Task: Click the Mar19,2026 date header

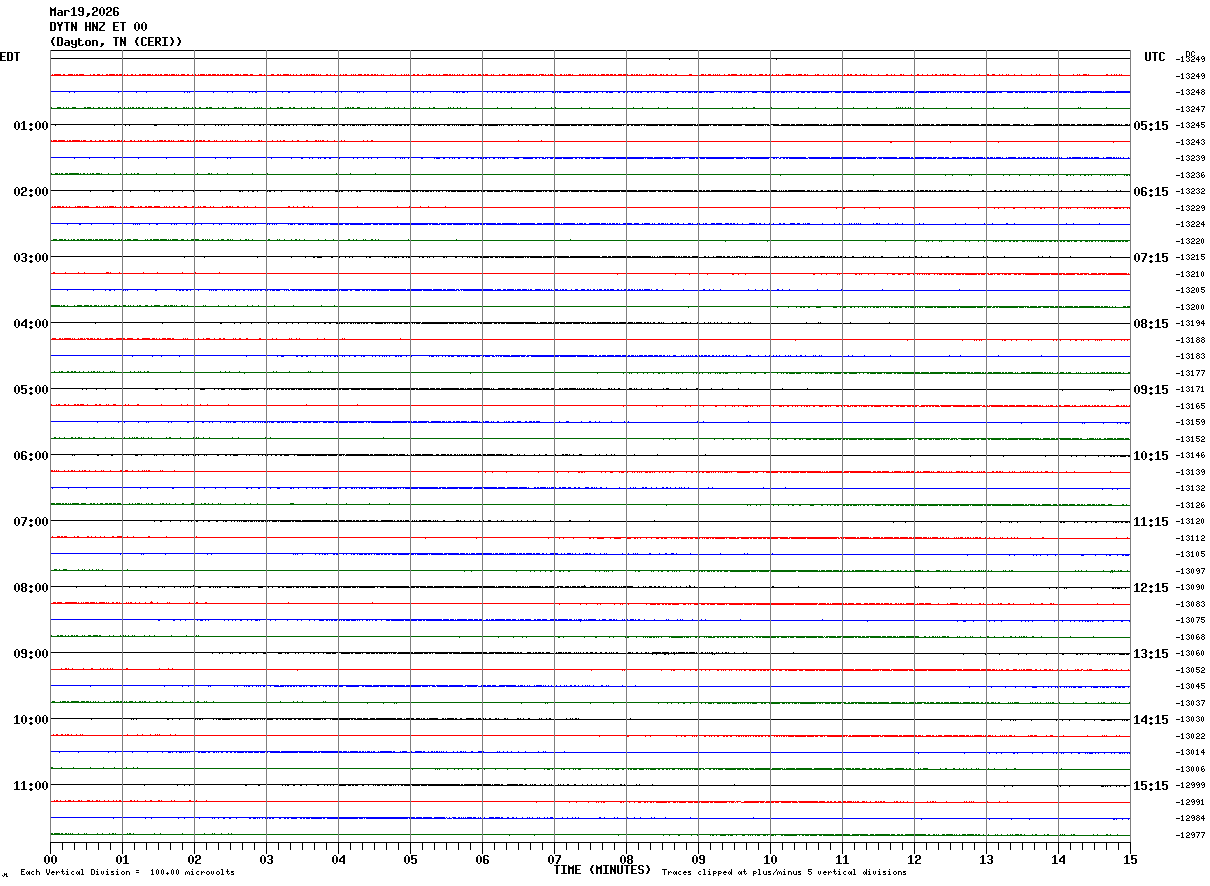Action: [84, 12]
